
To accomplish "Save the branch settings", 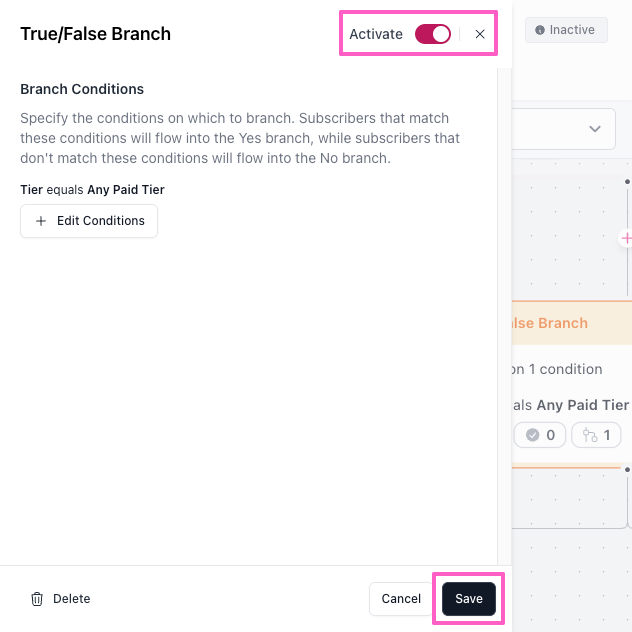I will [x=469, y=599].
